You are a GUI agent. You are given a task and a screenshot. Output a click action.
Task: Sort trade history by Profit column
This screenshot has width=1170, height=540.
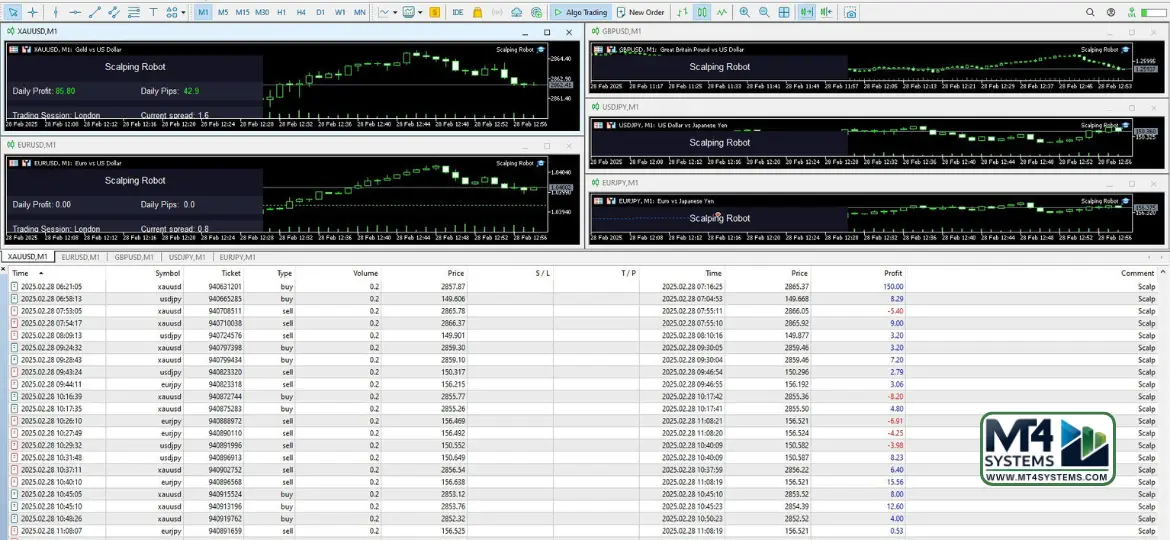point(892,273)
